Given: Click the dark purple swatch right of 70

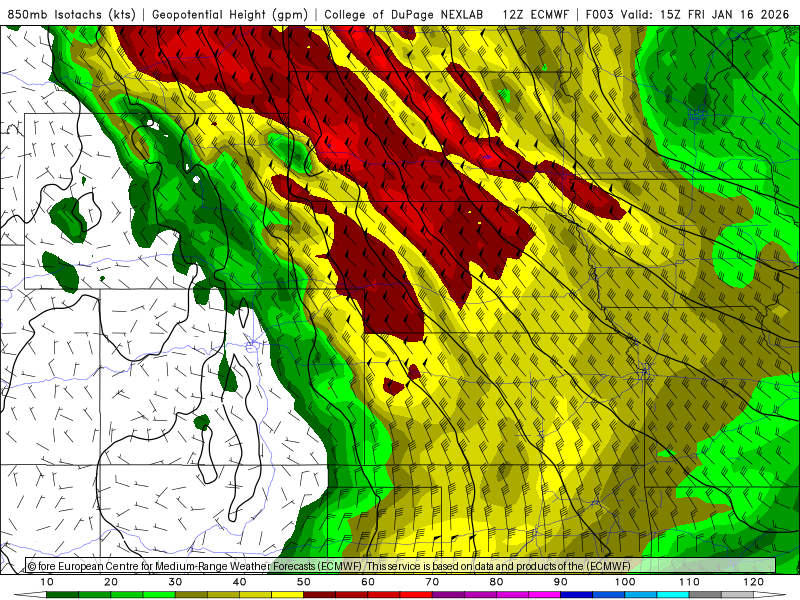Looking at the screenshot, I should click(448, 595).
